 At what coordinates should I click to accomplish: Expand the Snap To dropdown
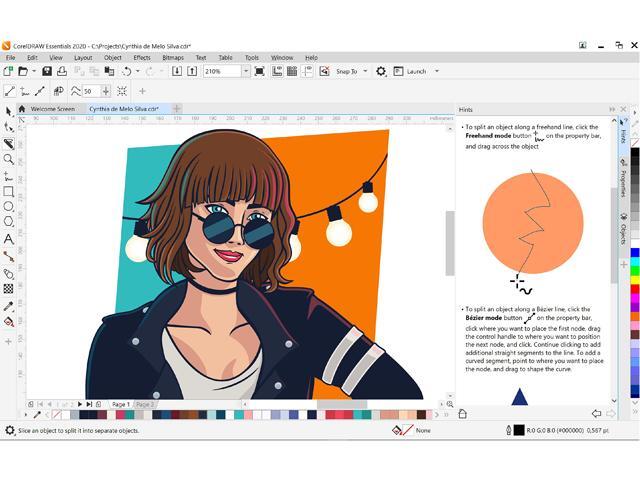tap(365, 71)
